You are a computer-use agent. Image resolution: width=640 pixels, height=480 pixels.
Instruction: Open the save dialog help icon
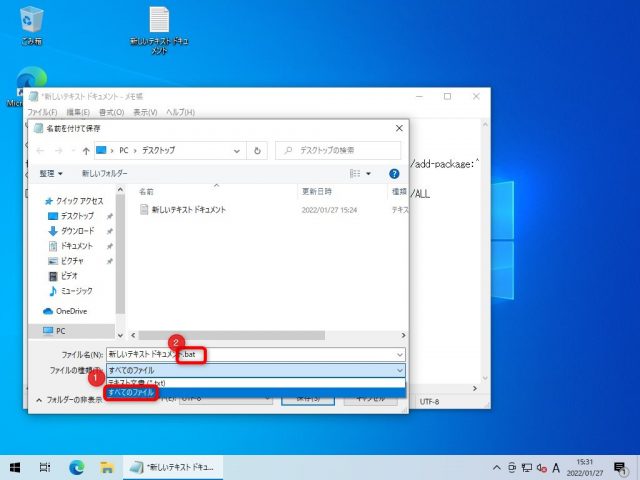pos(394,173)
